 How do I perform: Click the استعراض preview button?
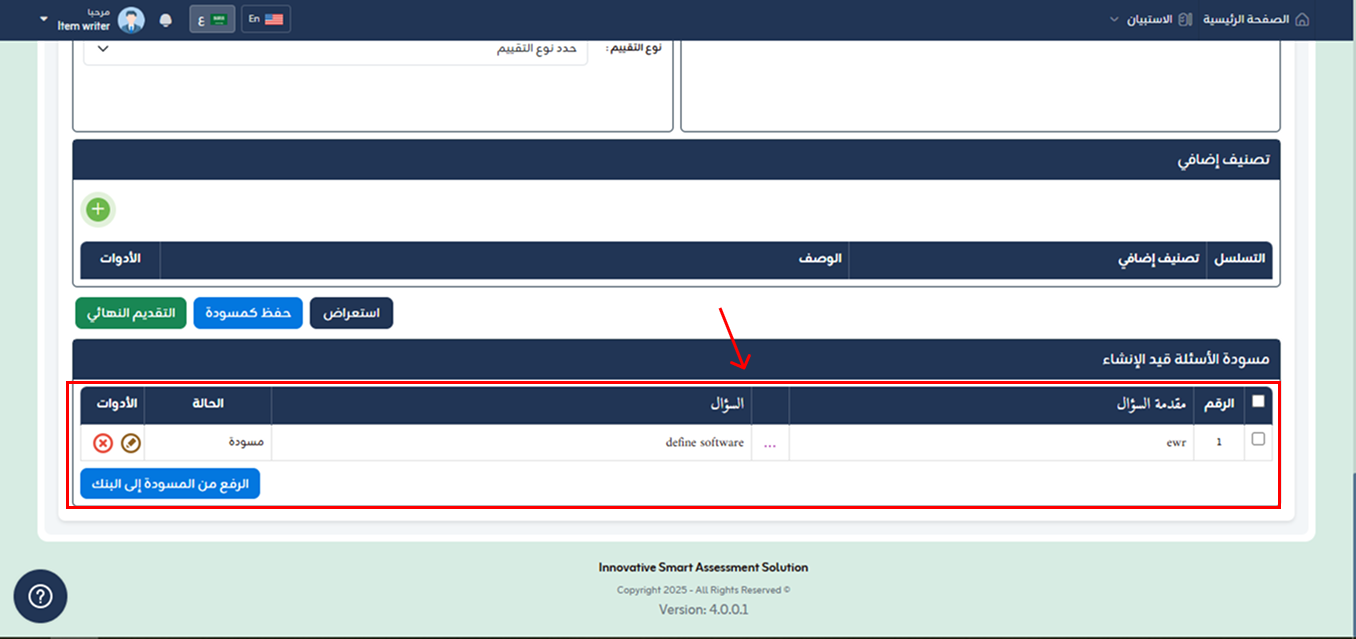tap(352, 313)
